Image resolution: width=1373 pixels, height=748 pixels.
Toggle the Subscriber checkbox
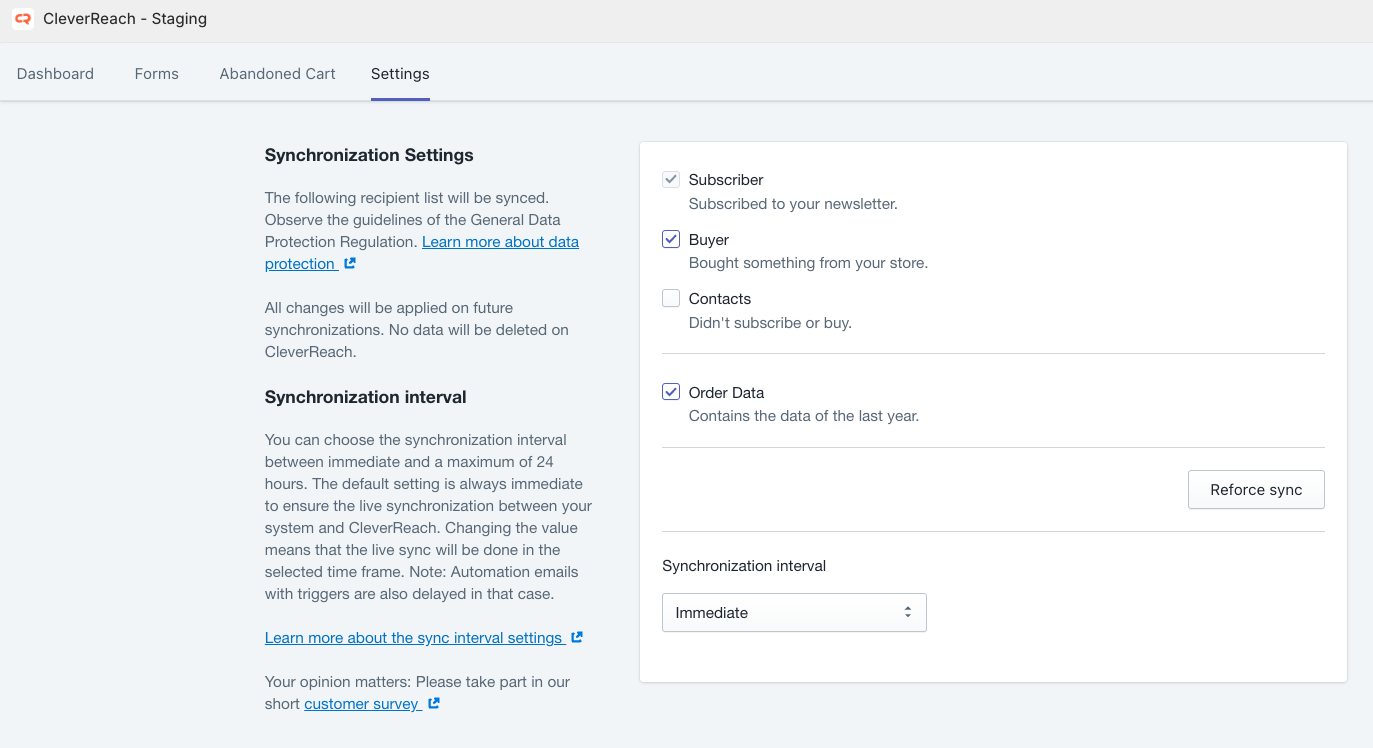(671, 180)
